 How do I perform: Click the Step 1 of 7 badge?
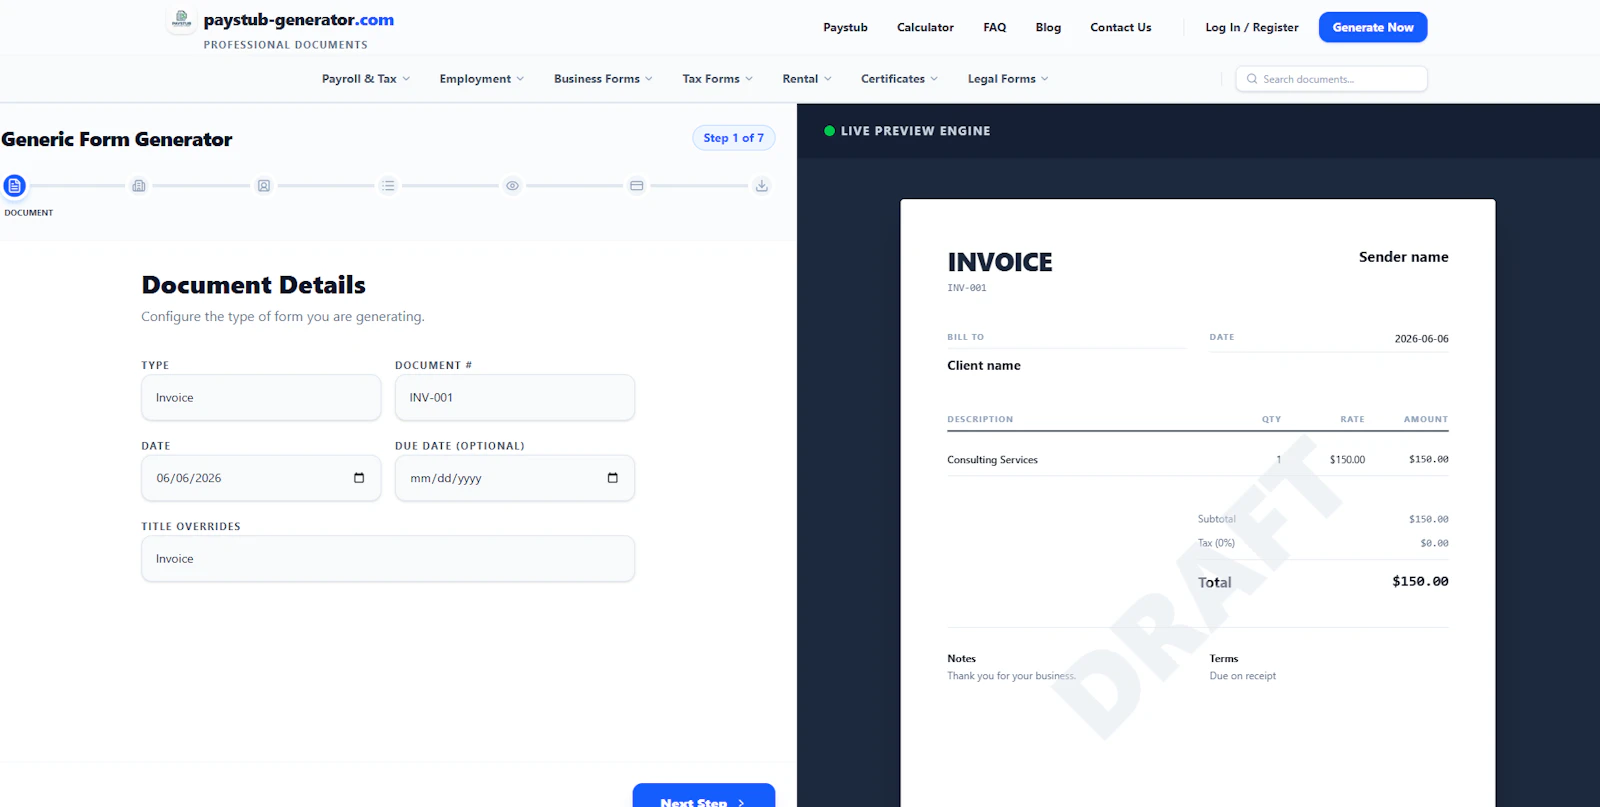tap(734, 138)
